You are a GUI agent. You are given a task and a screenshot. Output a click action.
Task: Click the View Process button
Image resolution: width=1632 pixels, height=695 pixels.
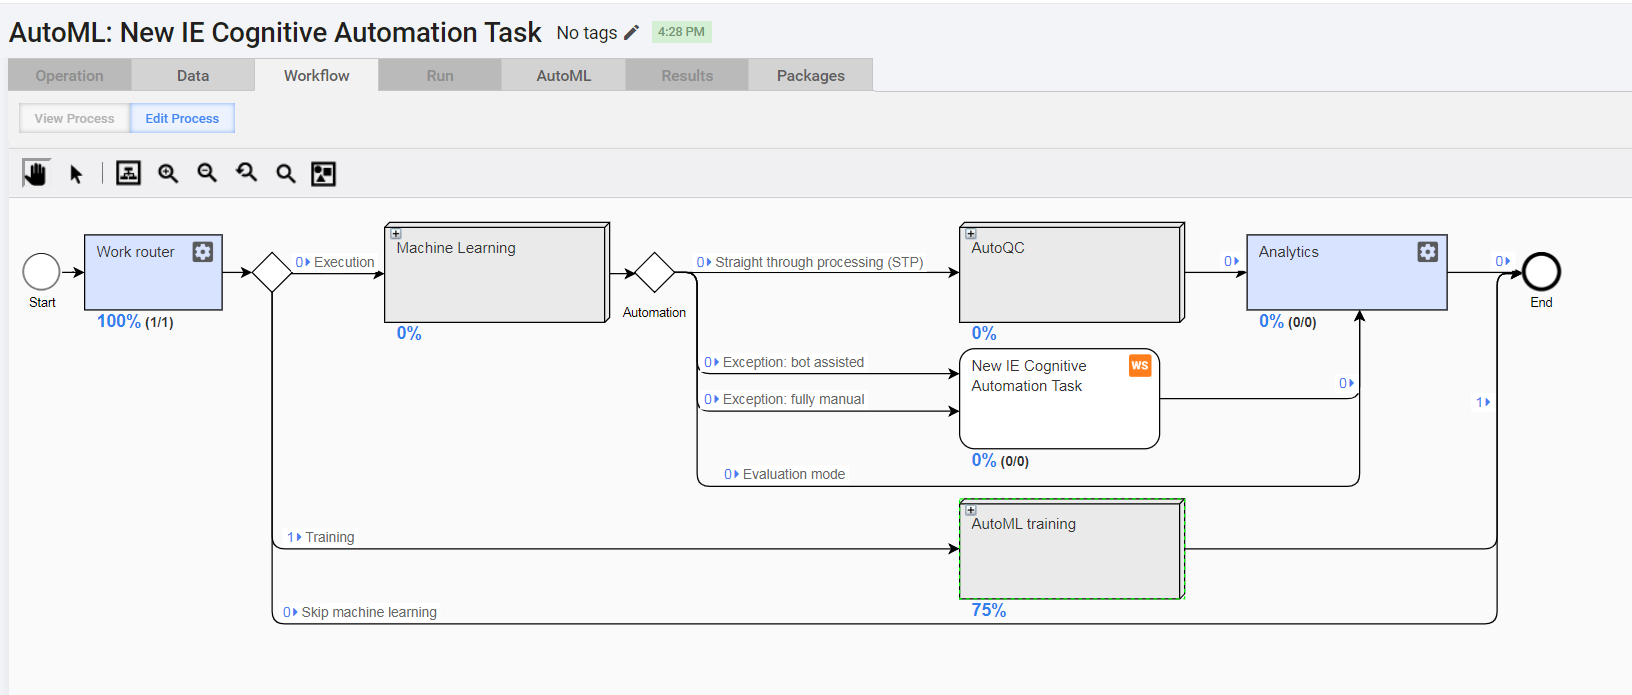point(75,118)
